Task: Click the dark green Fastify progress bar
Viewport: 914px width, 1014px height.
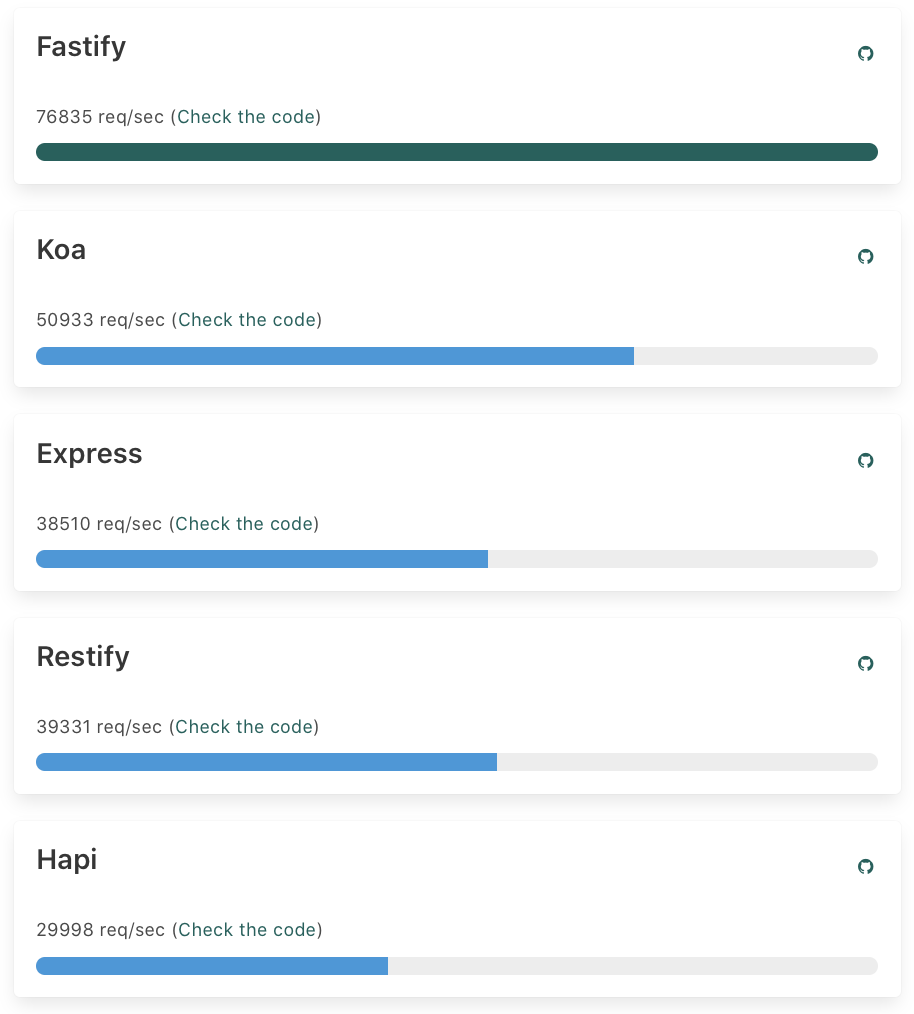Action: click(457, 152)
